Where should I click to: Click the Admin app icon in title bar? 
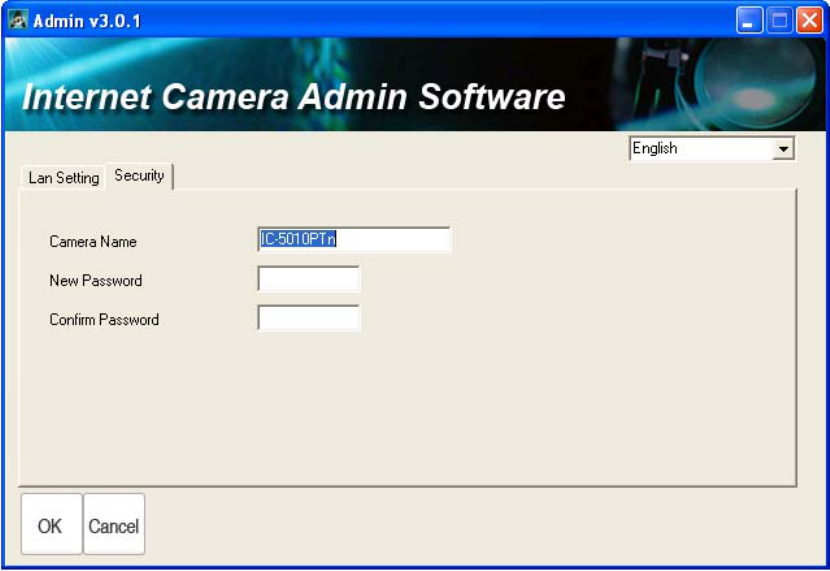point(18,20)
